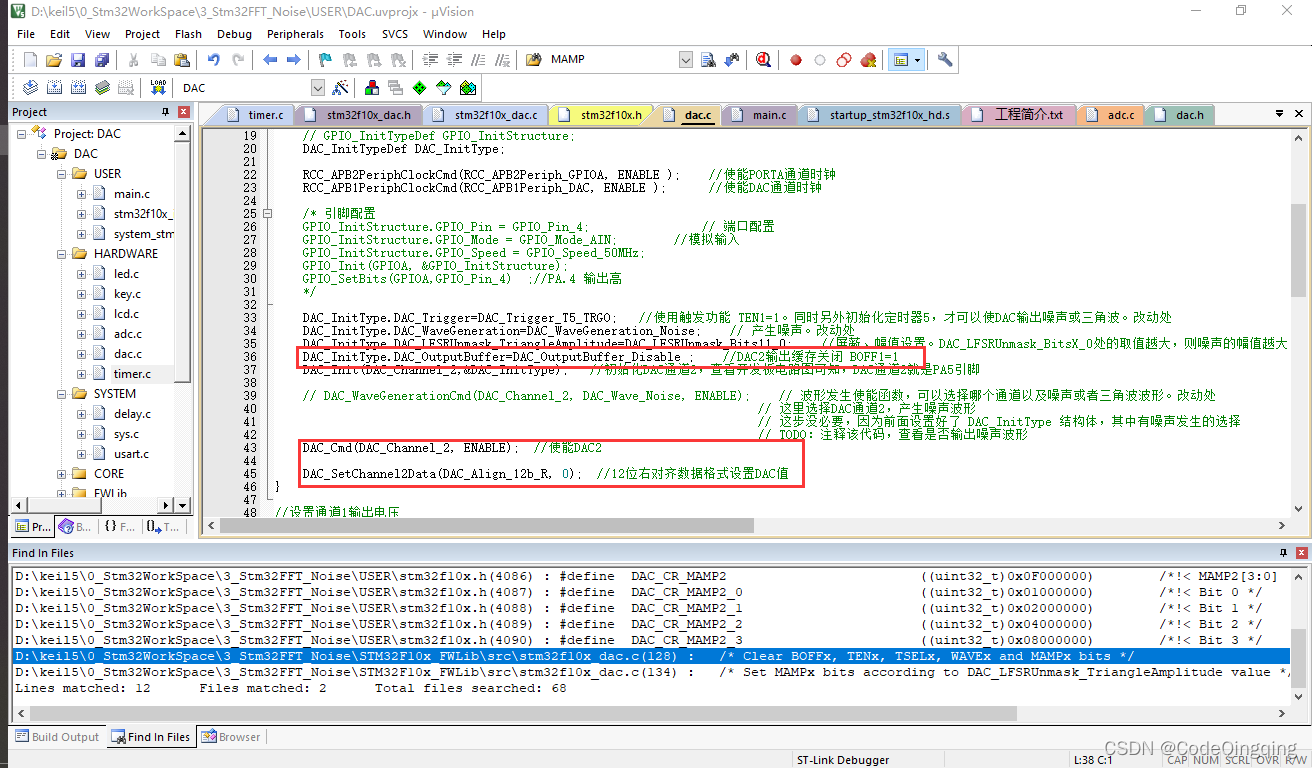This screenshot has height=768, width=1312.
Task: Select delay.c in the project tree
Action: (x=132, y=414)
